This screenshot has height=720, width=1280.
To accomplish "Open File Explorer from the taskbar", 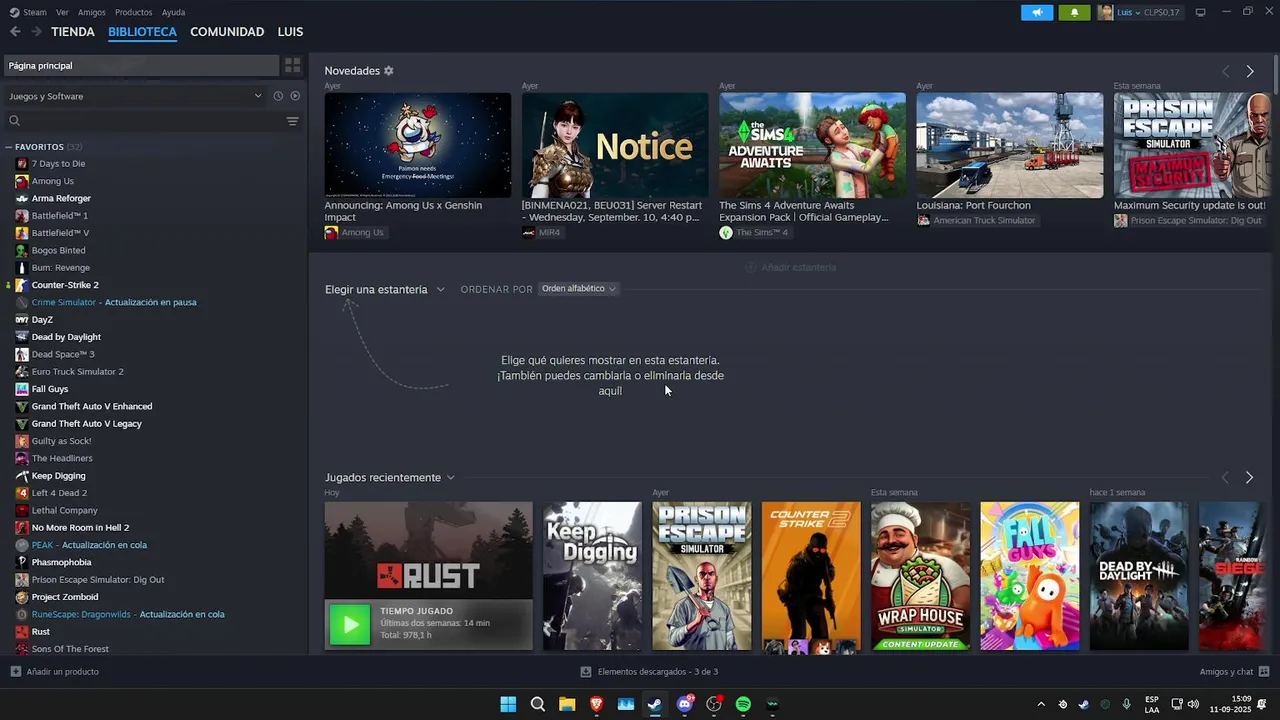I will point(567,704).
